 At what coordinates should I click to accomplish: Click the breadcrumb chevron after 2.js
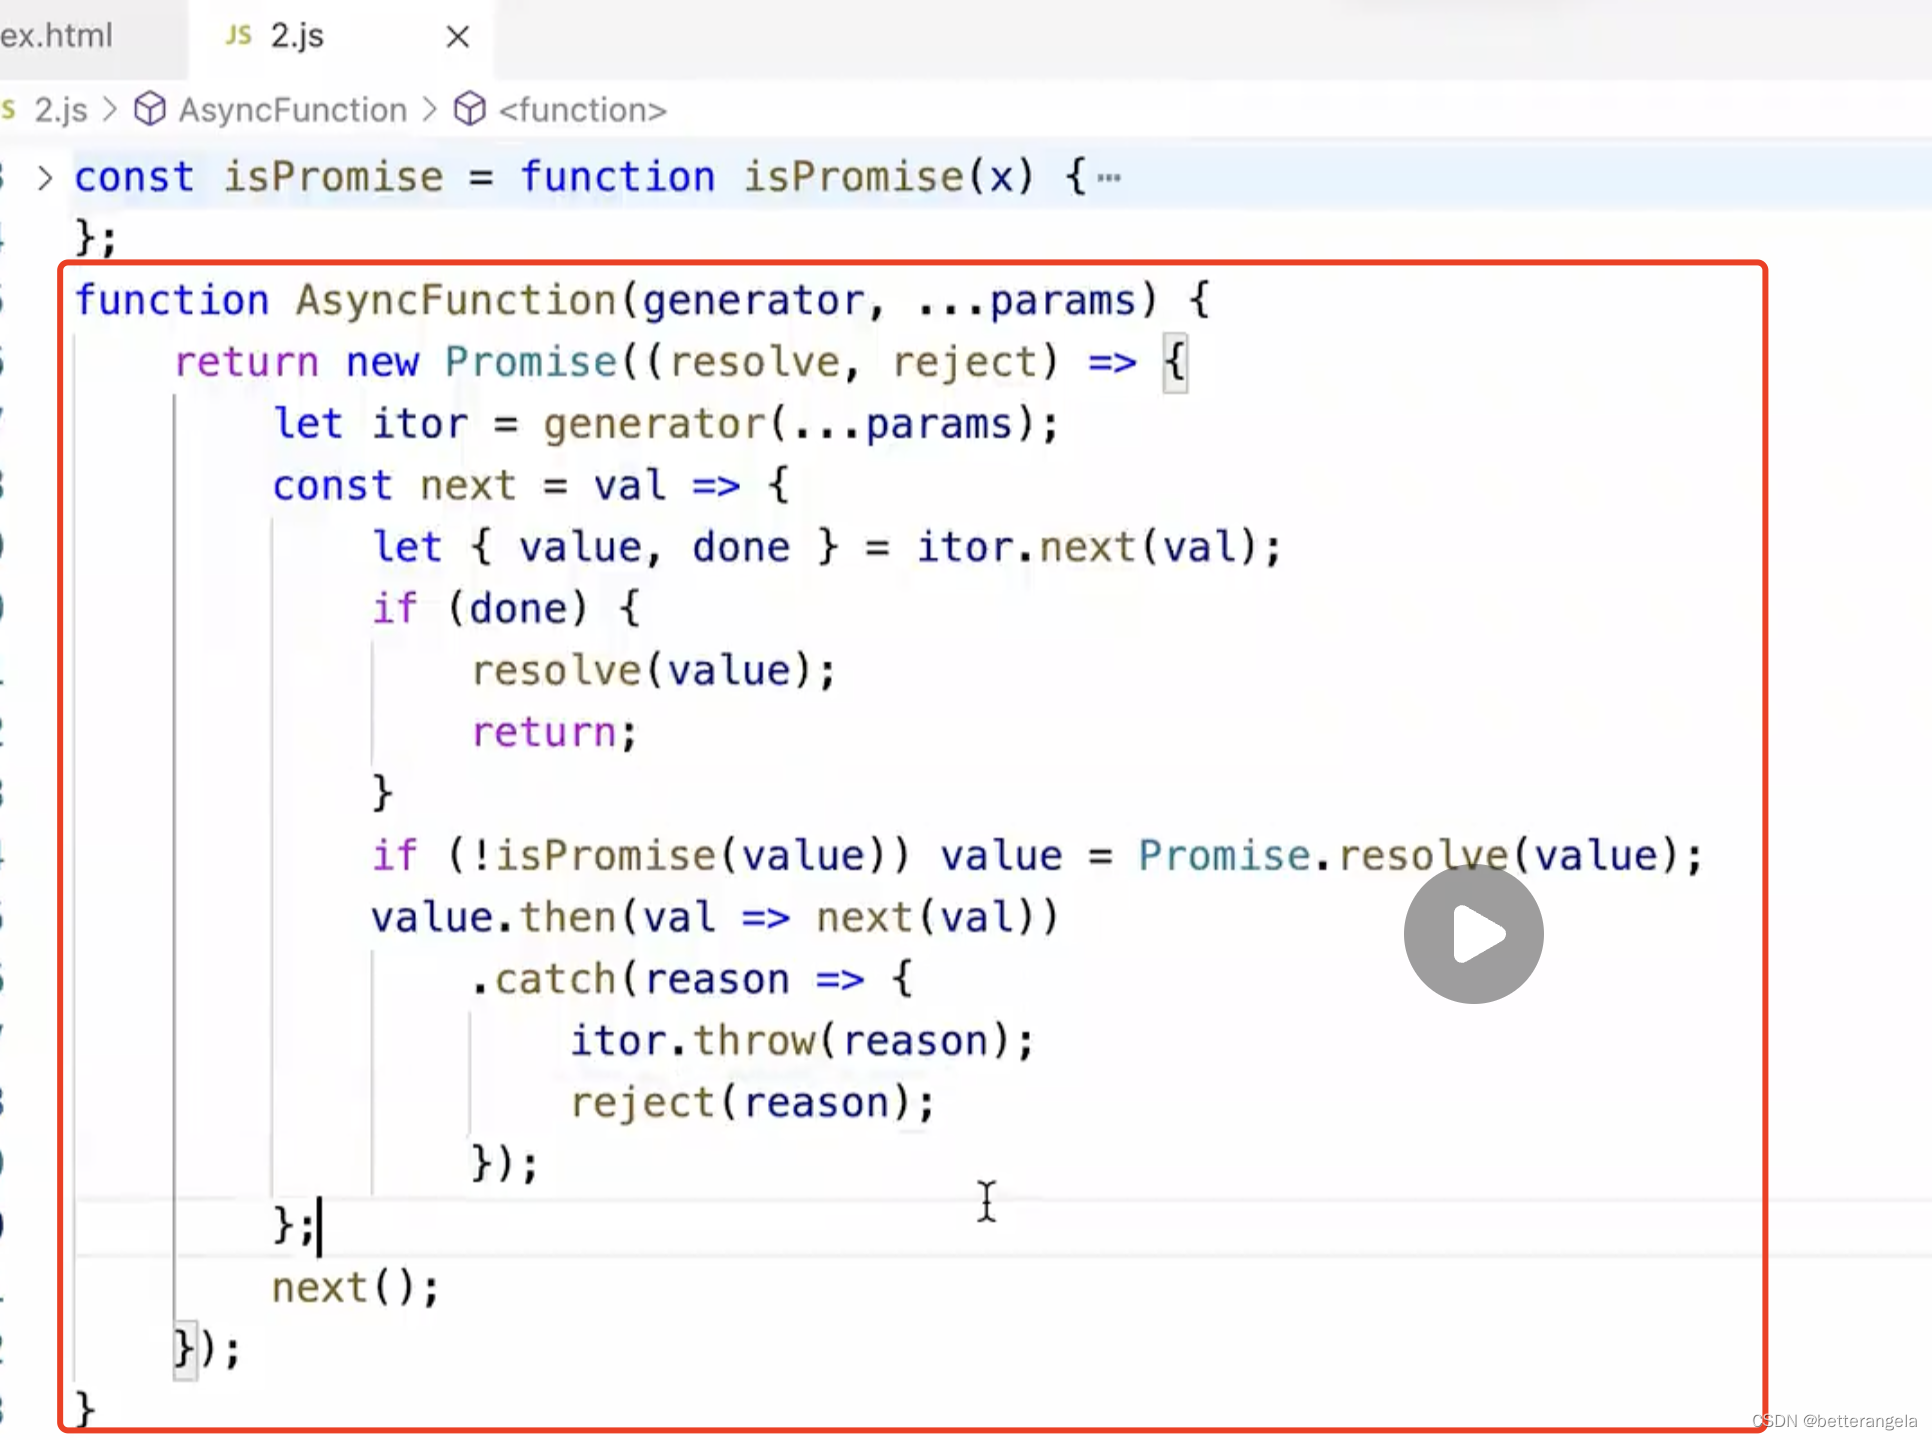click(x=110, y=110)
